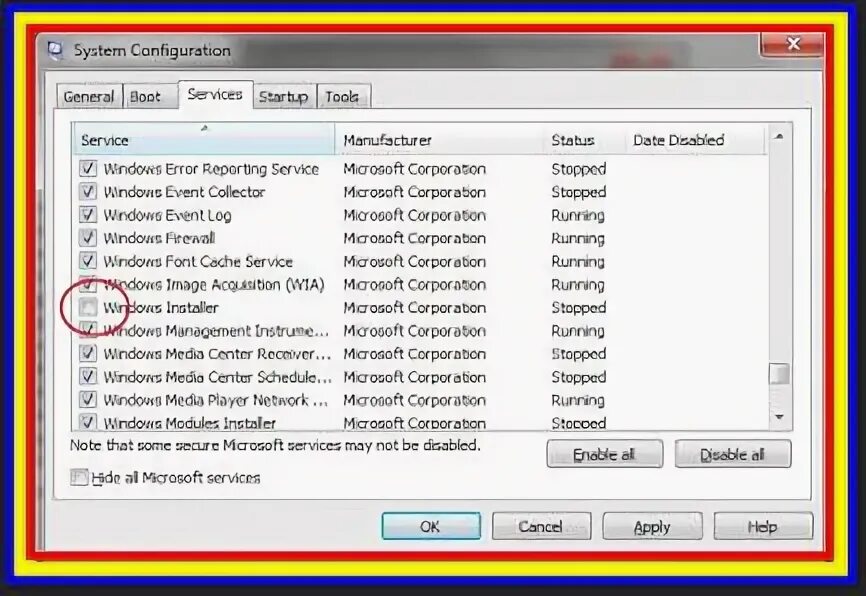This screenshot has width=866, height=596.
Task: Confirm with the OK button
Action: point(431,526)
